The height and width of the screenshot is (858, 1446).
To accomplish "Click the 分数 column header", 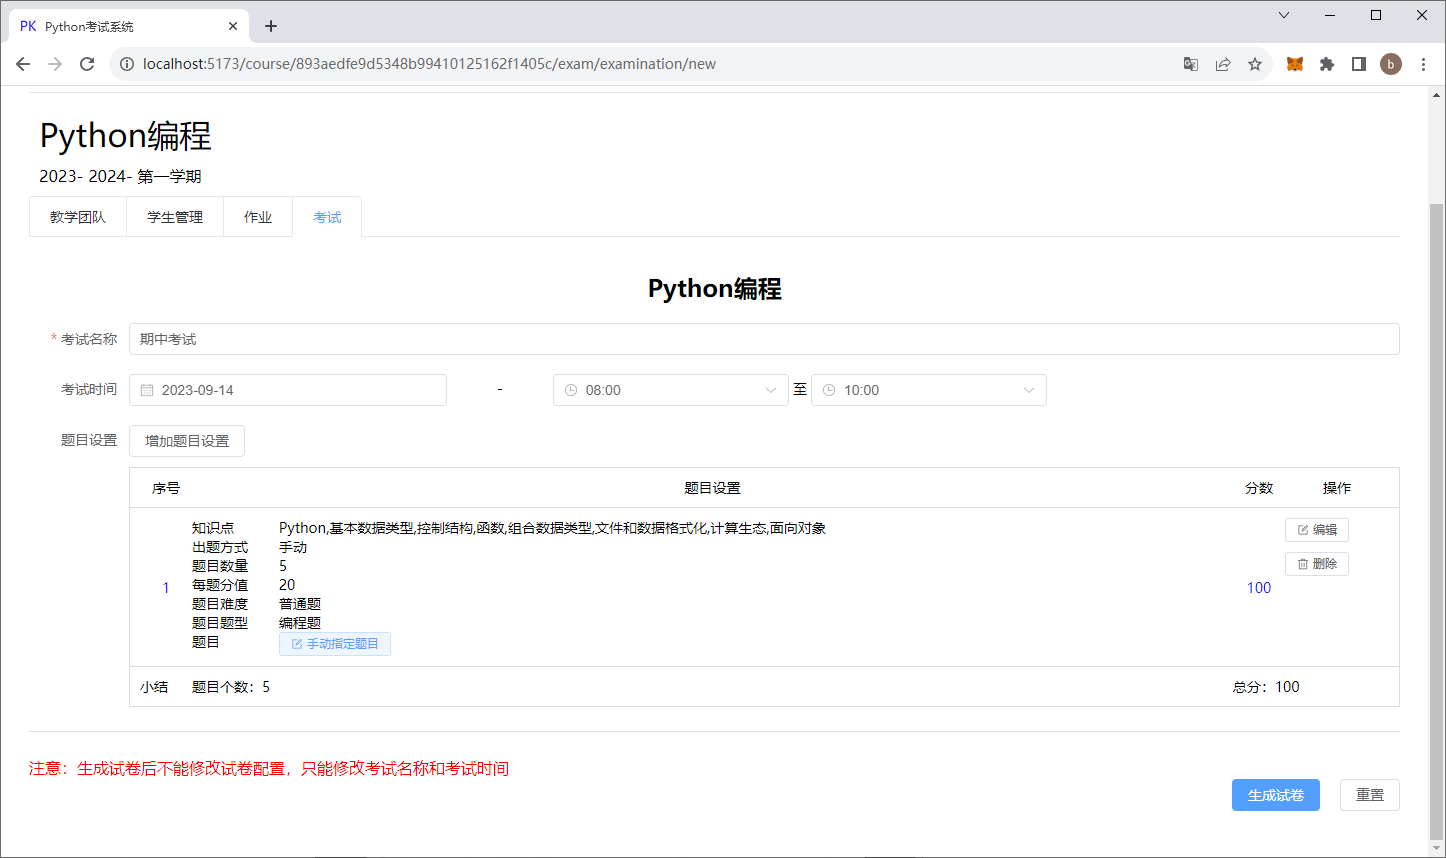I will pos(1259,488).
